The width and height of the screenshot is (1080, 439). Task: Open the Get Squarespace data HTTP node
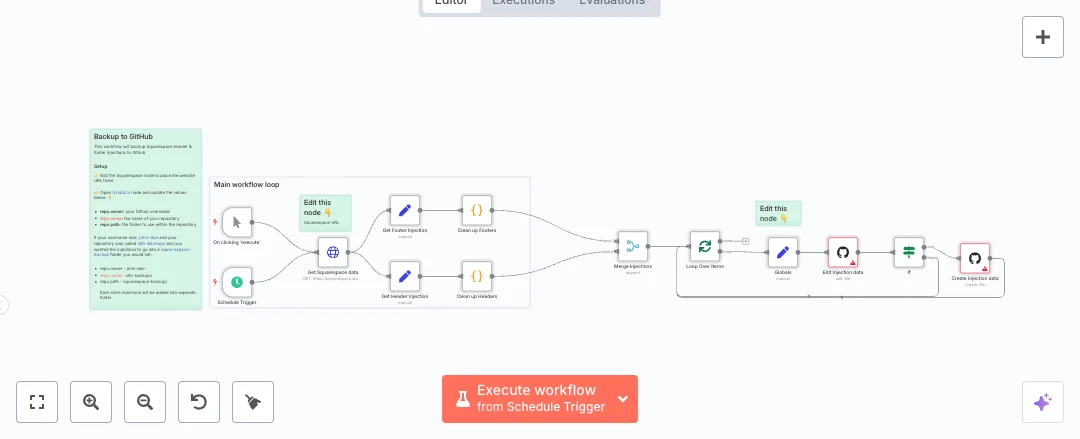333,252
